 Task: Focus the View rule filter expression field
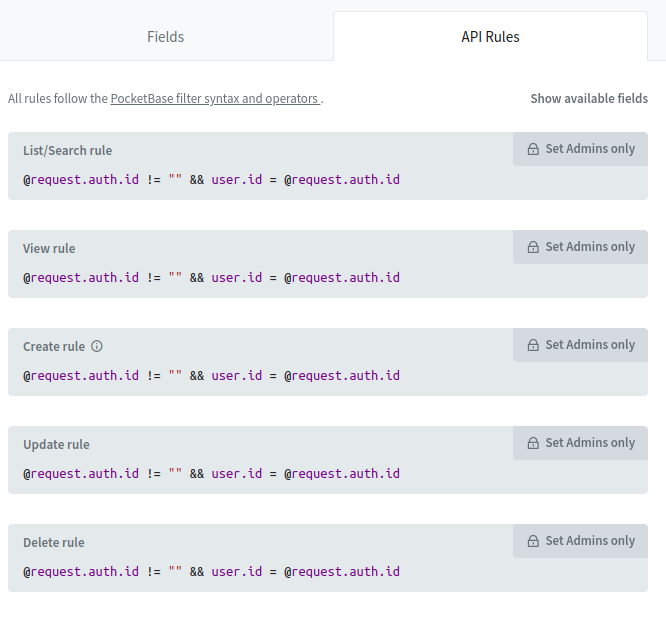click(300, 278)
